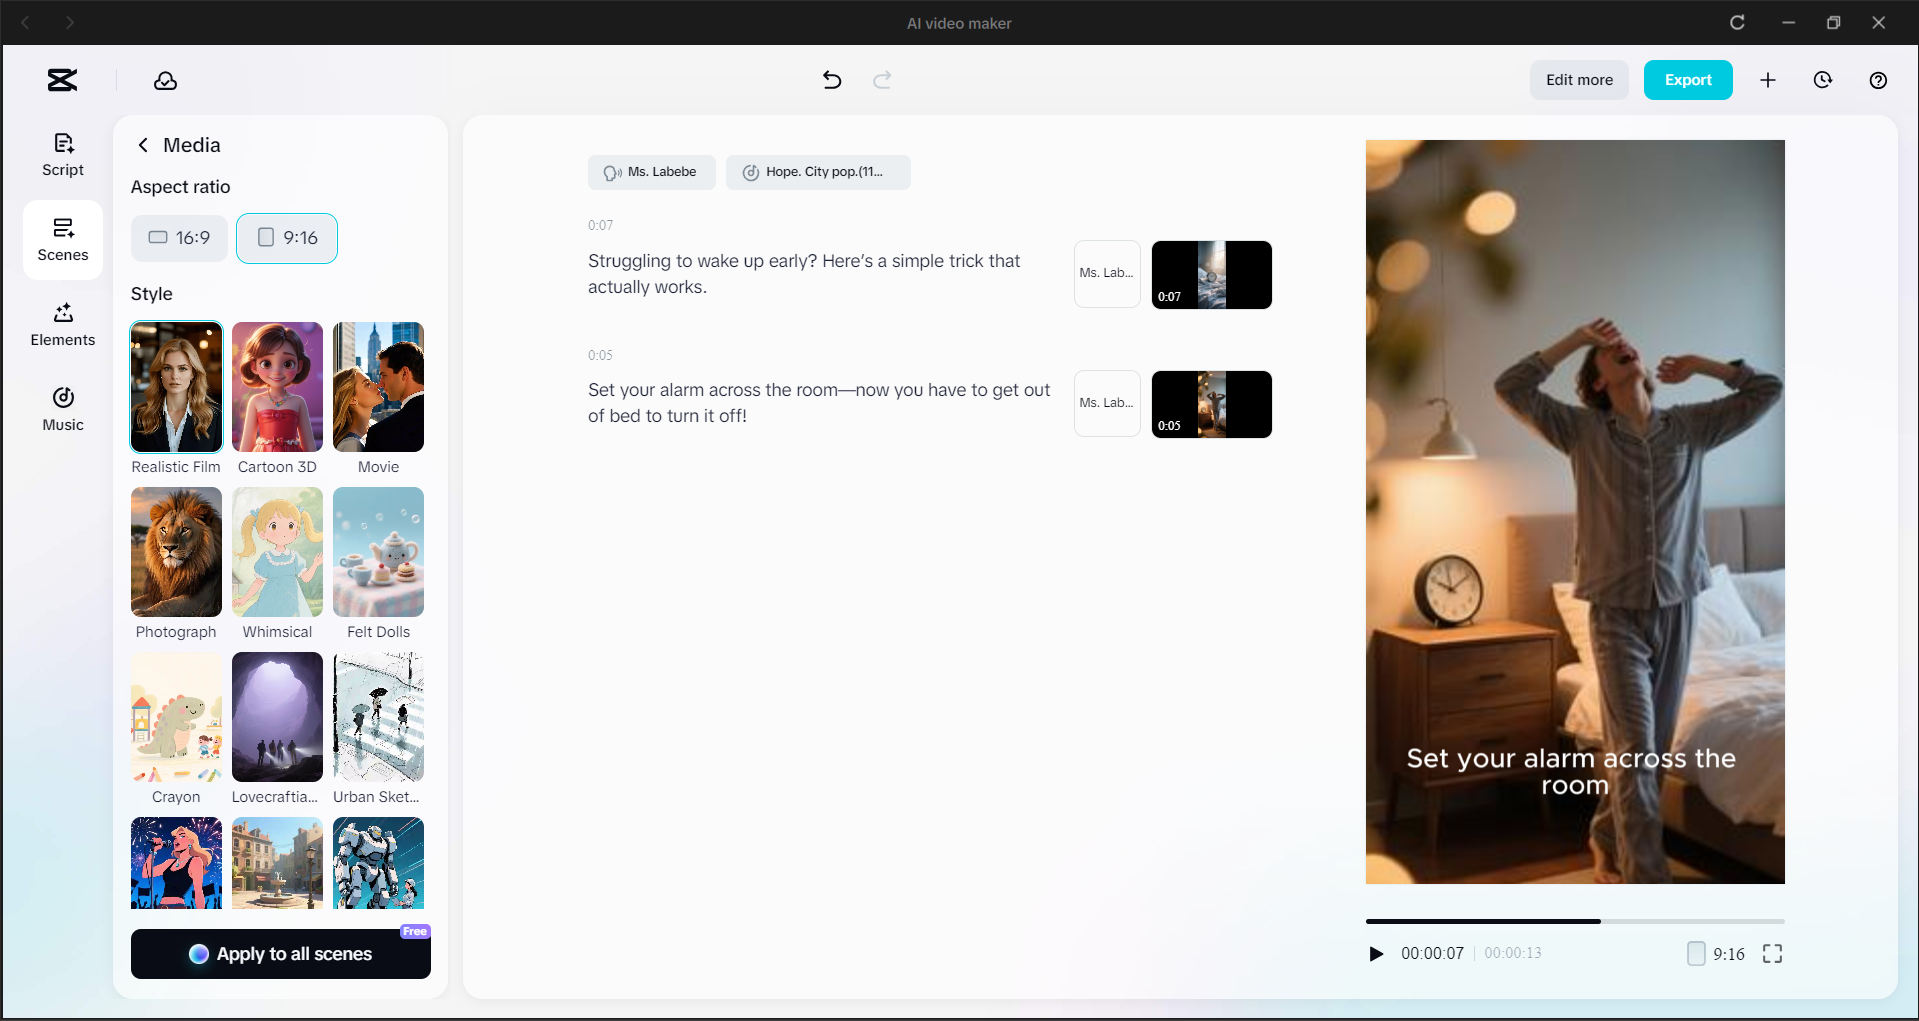Click the Redo icon
This screenshot has height=1021, width=1919.
[x=881, y=80]
